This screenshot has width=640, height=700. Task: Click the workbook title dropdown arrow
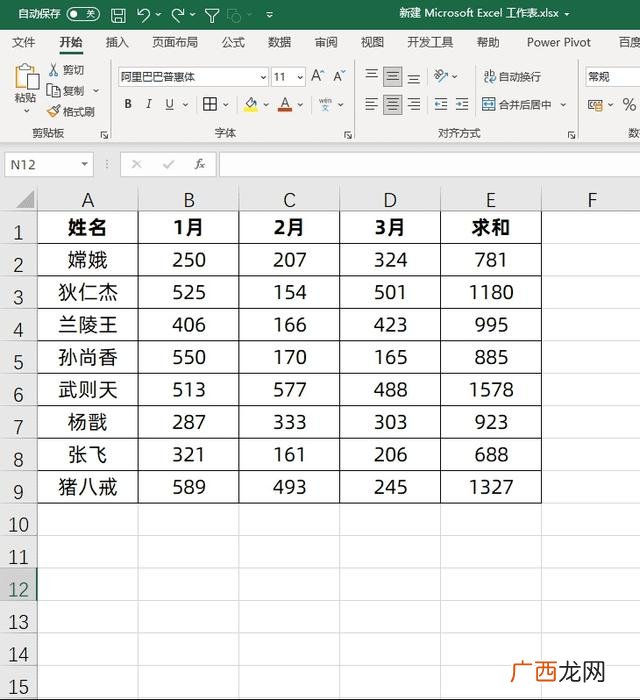[567, 14]
